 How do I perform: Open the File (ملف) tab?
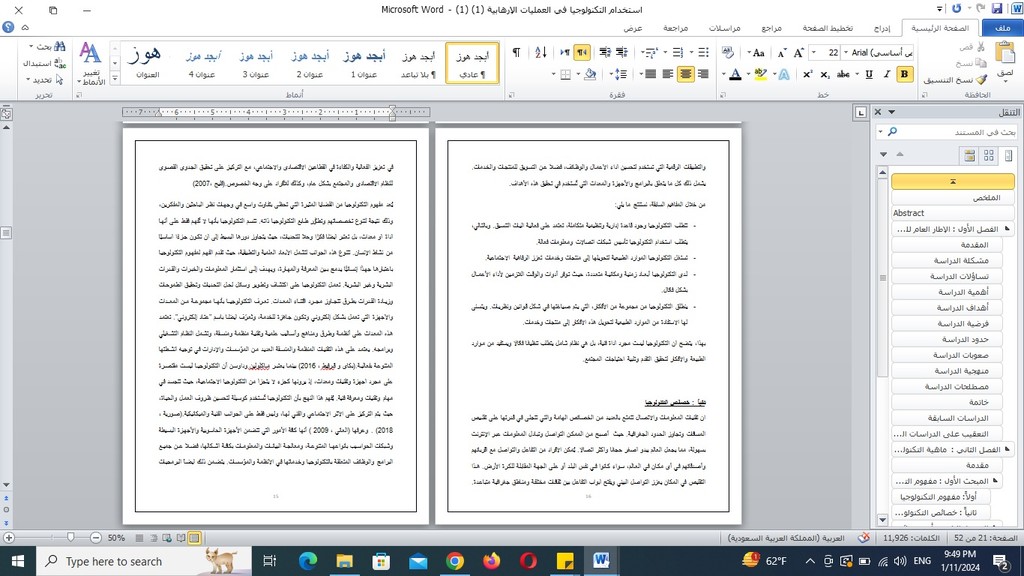(1002, 28)
